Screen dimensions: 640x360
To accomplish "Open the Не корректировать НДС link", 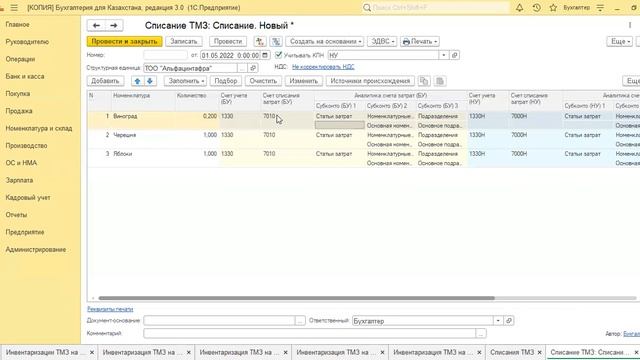I will 323,67.
